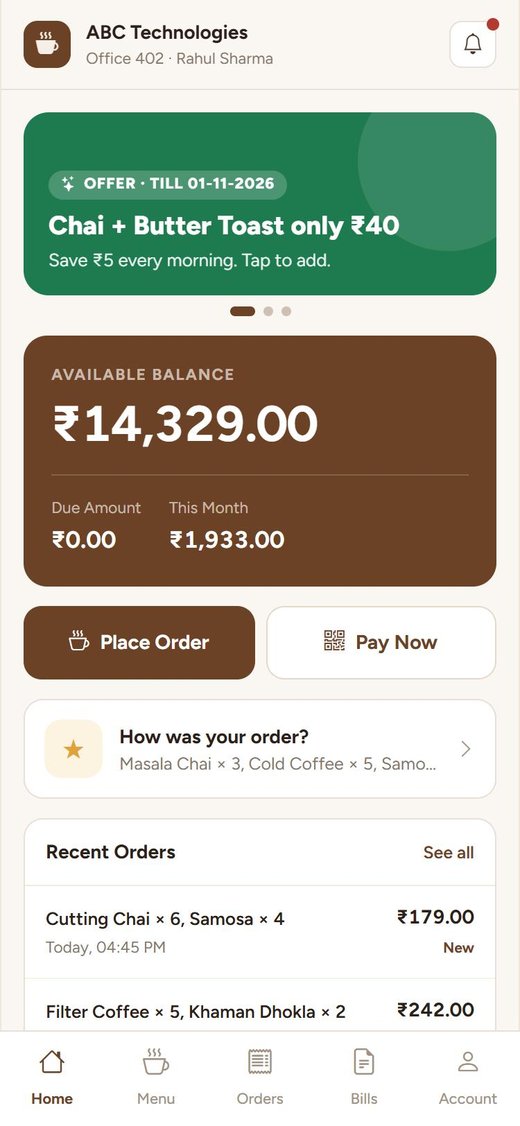Image resolution: width=520 pixels, height=1126 pixels.
Task: Open the Filter Coffee and Khaman Dhokla order
Action: pyautogui.click(x=260, y=1005)
